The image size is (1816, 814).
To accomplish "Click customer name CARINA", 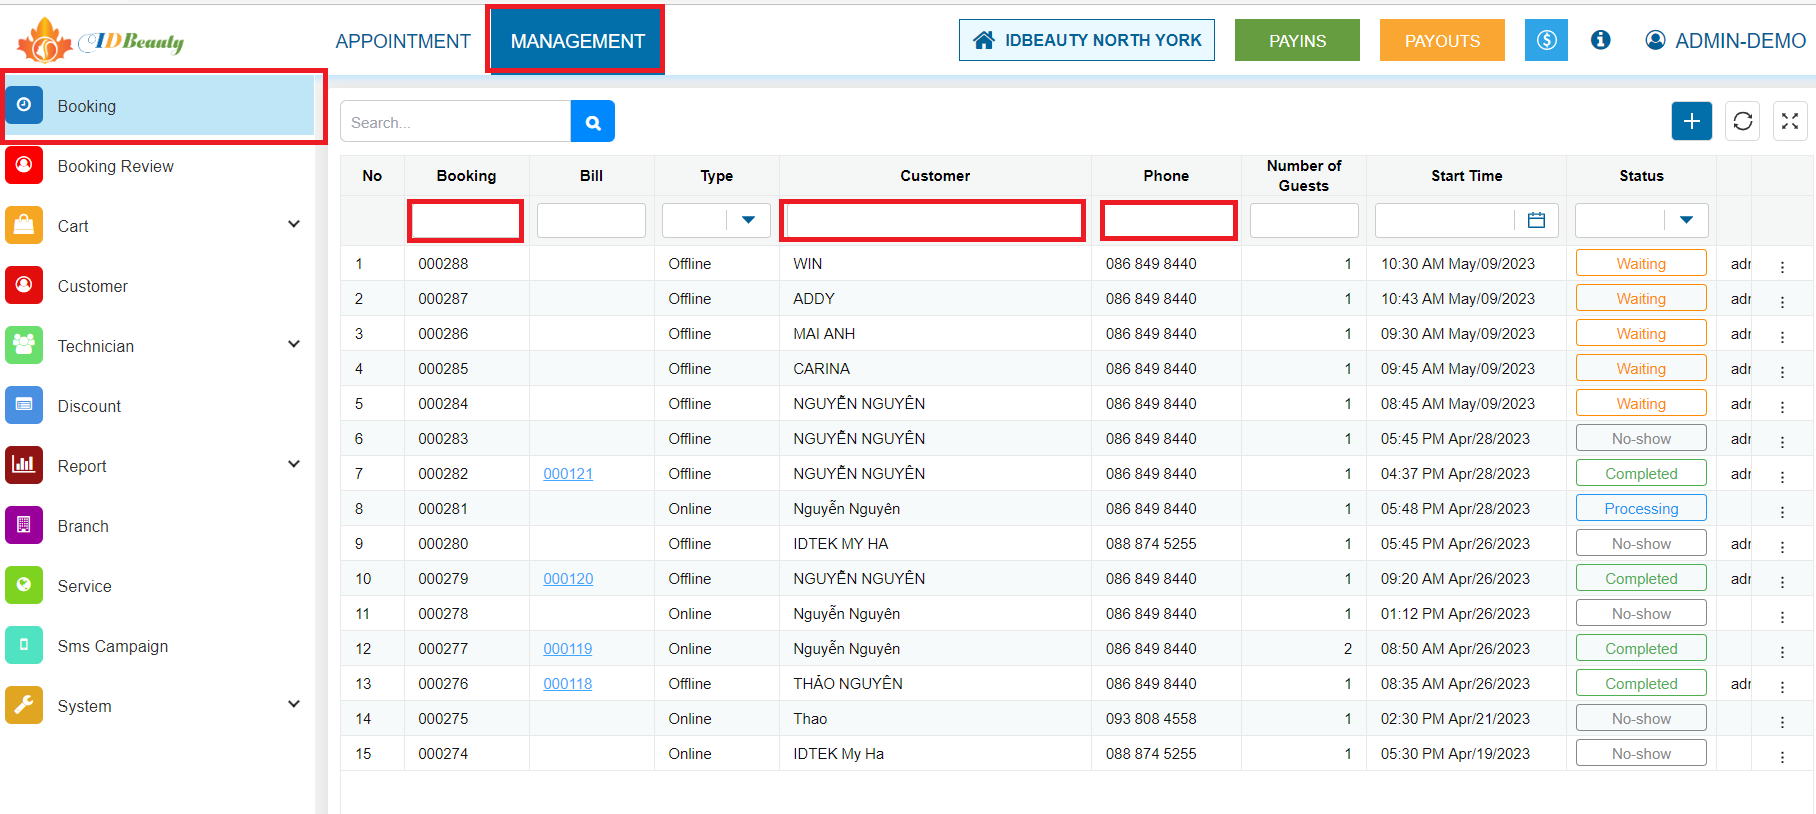I will (x=821, y=369).
